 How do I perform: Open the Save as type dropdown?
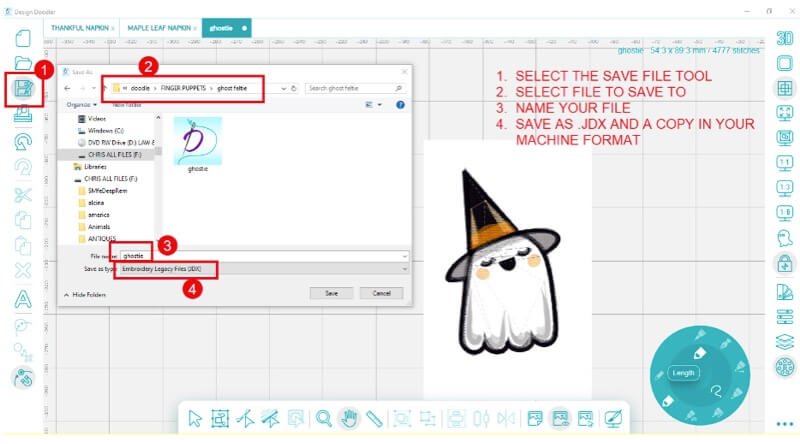click(264, 269)
